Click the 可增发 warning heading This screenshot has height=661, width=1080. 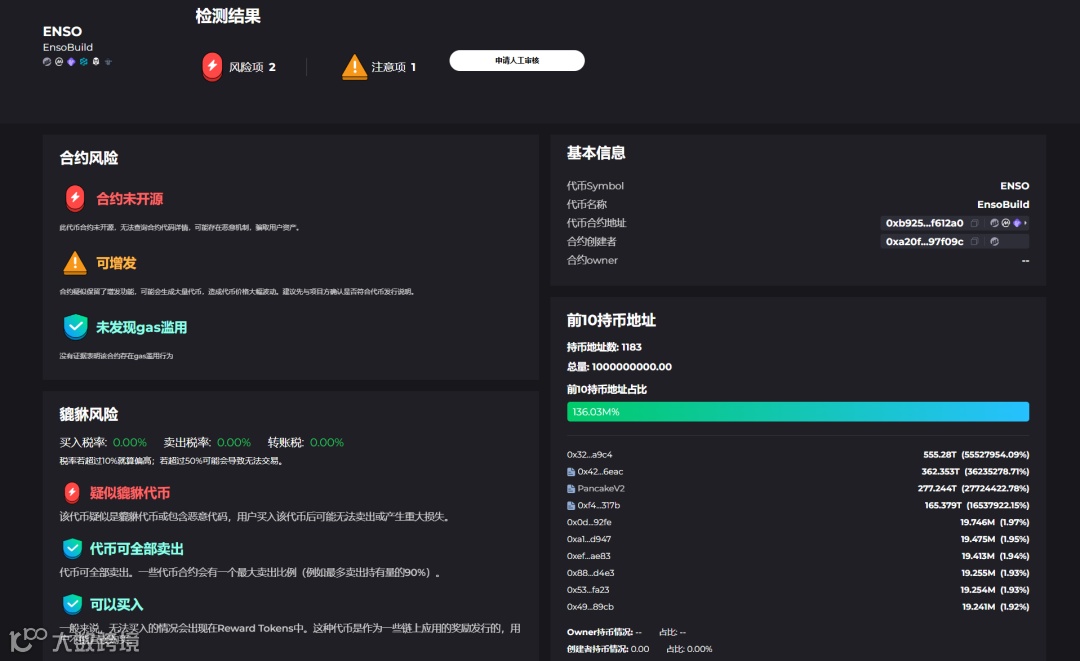[x=116, y=263]
